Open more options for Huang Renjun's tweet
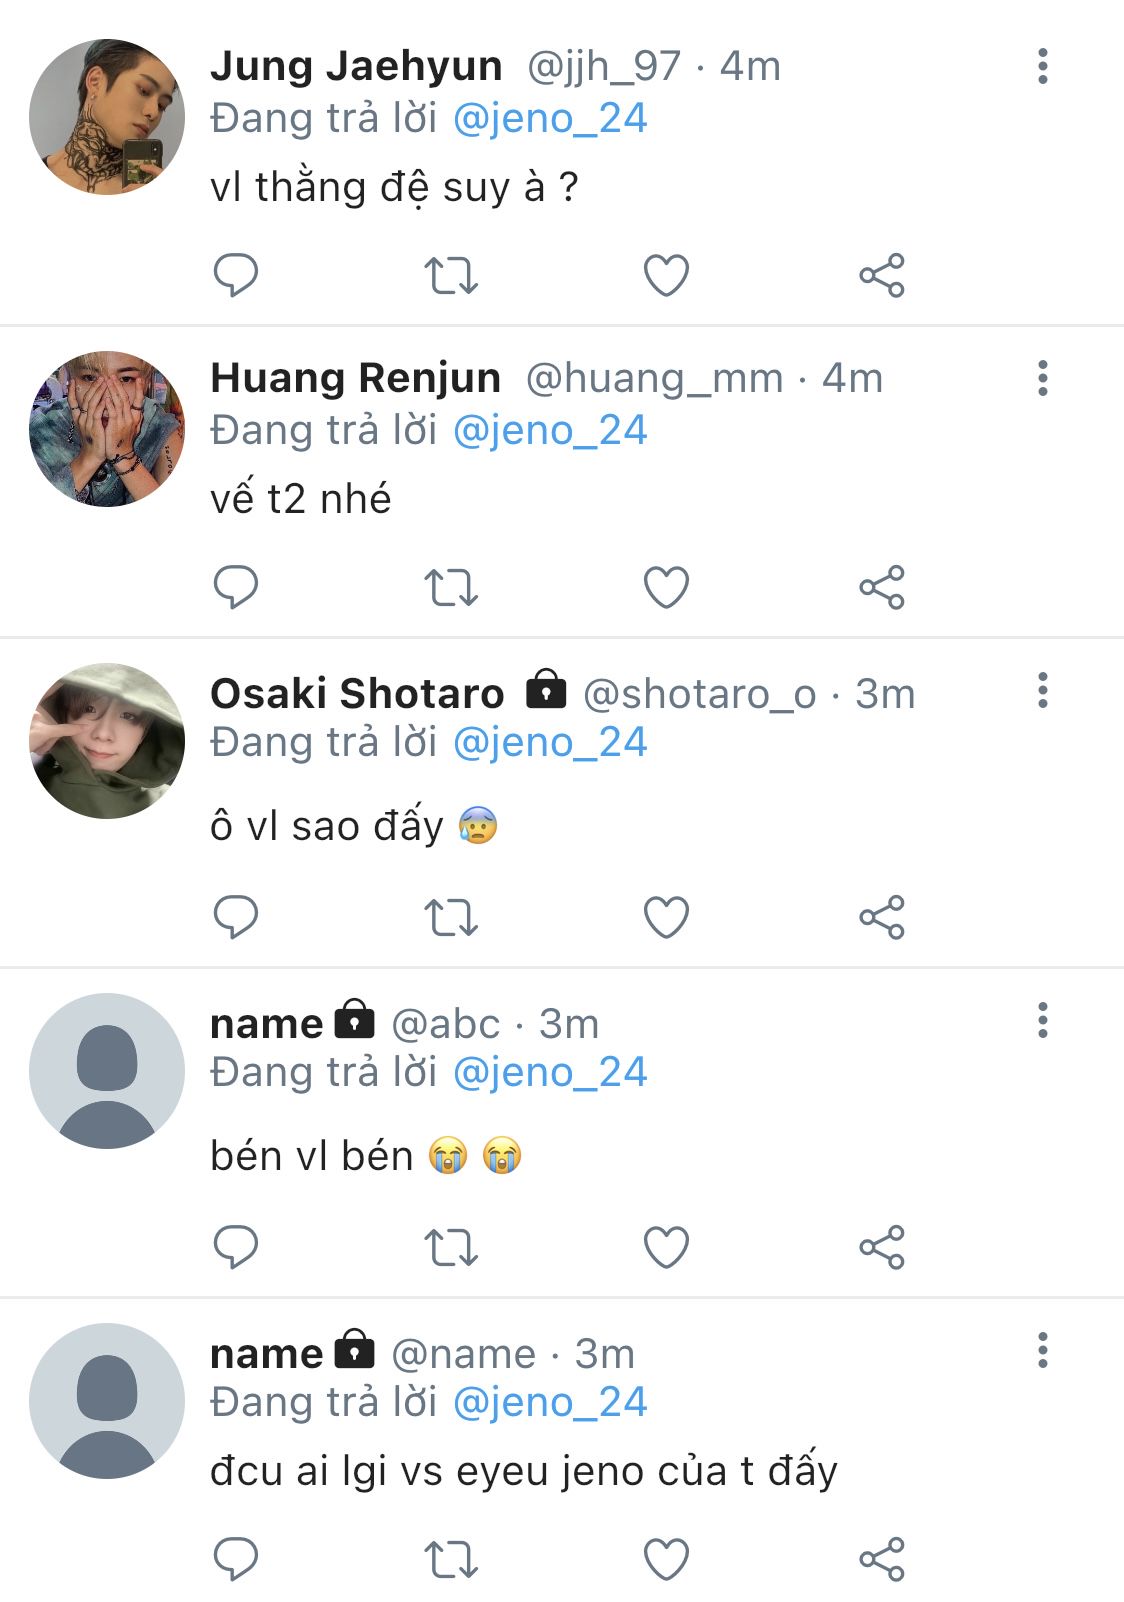 [x=1042, y=378]
